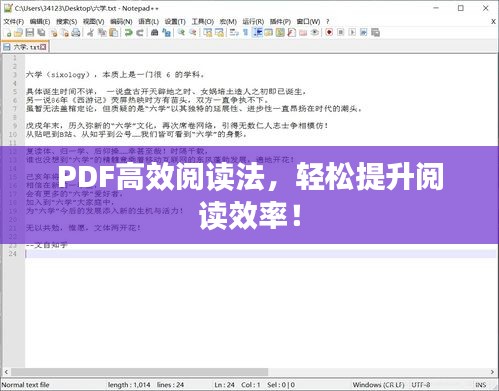The image size is (499, 391).
Task: Start macro recording with red circle
Action: coord(329,33)
